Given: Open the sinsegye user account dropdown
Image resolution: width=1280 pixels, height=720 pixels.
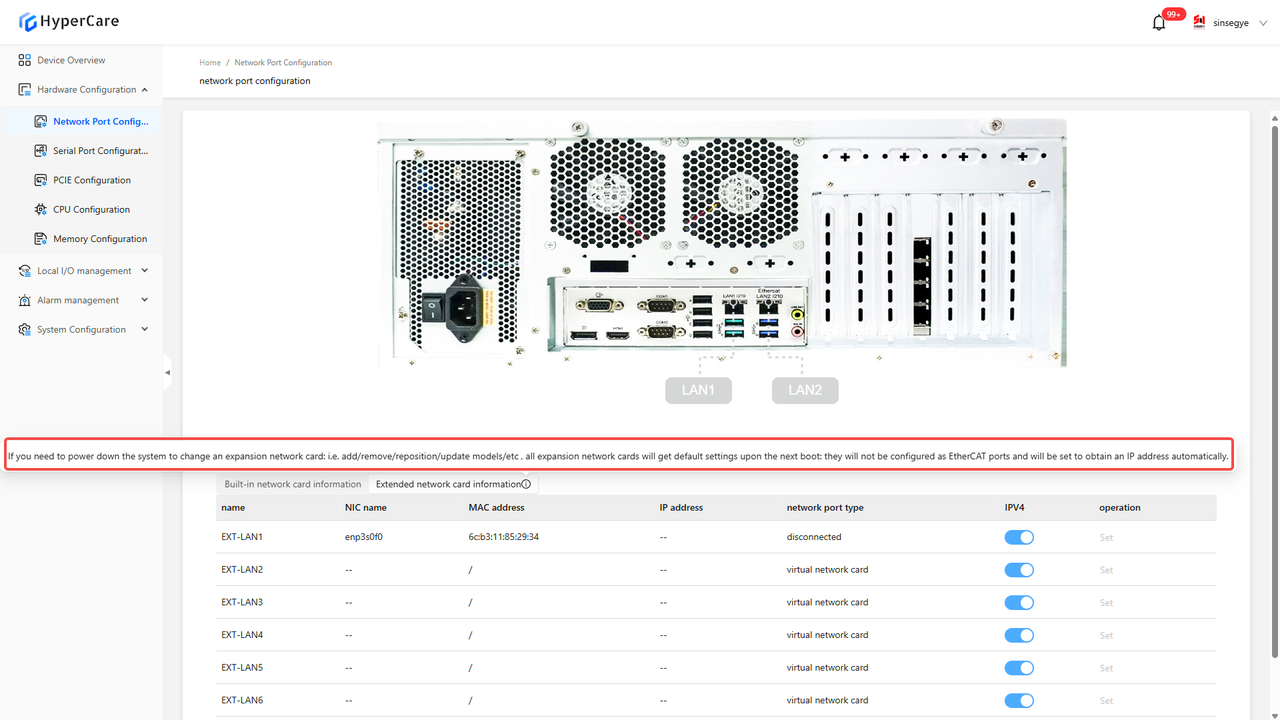Looking at the screenshot, I should coord(1235,23).
